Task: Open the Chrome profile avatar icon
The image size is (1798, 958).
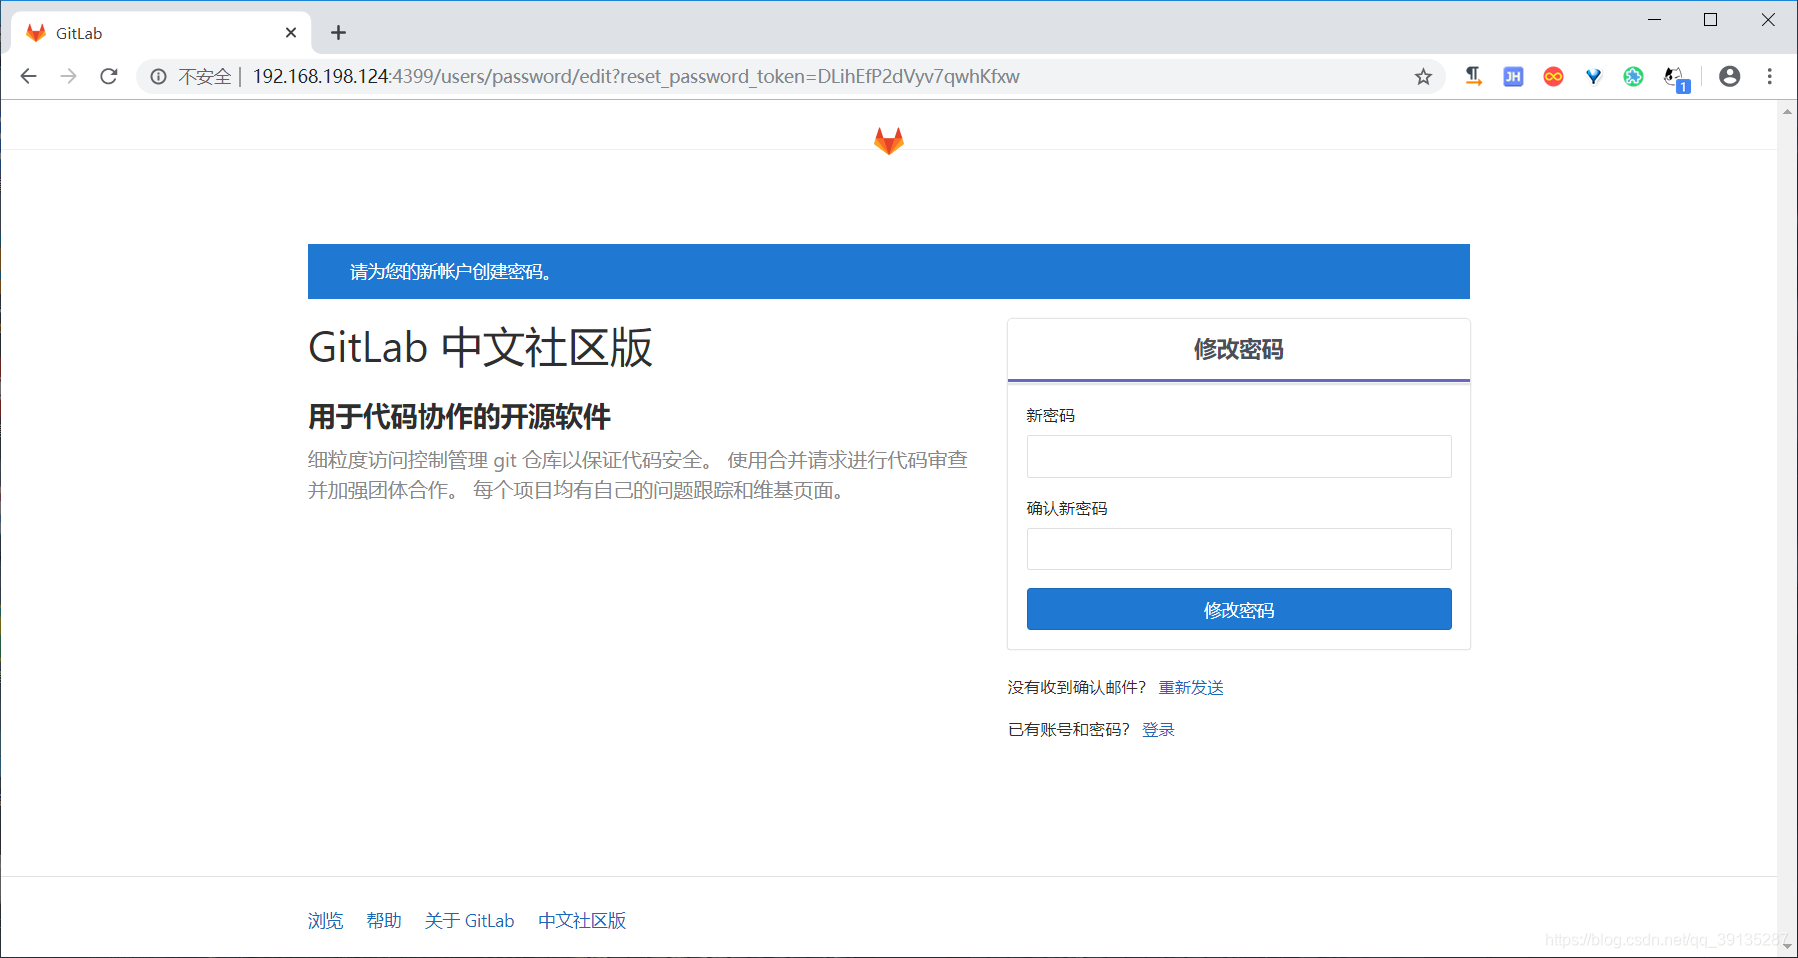Action: [x=1729, y=76]
